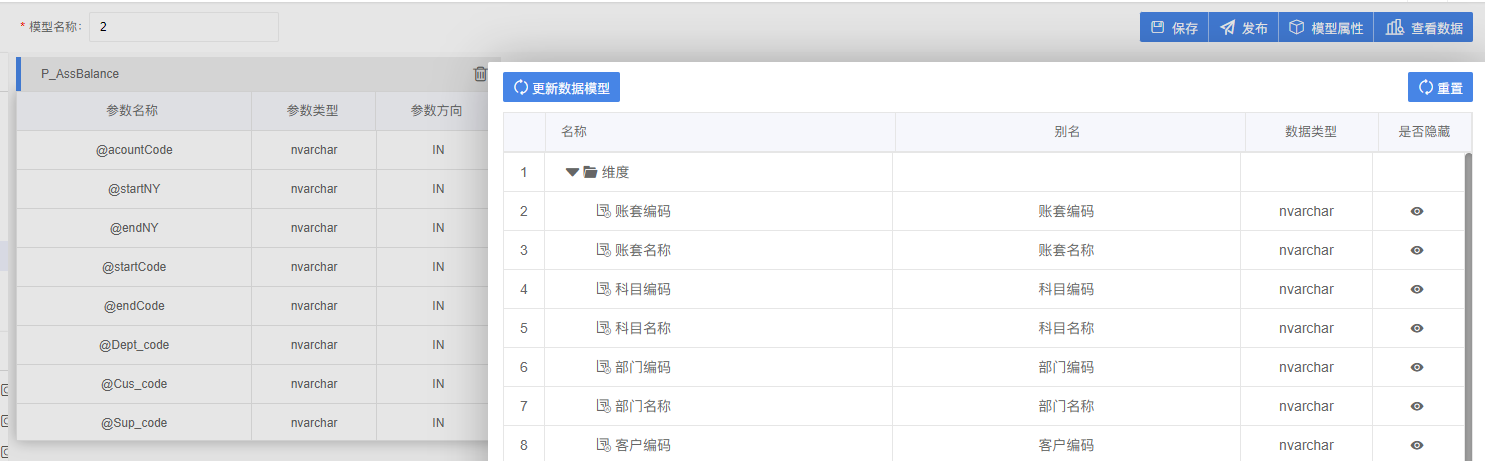
Task: Click the 重置 reset button
Action: point(1440,87)
